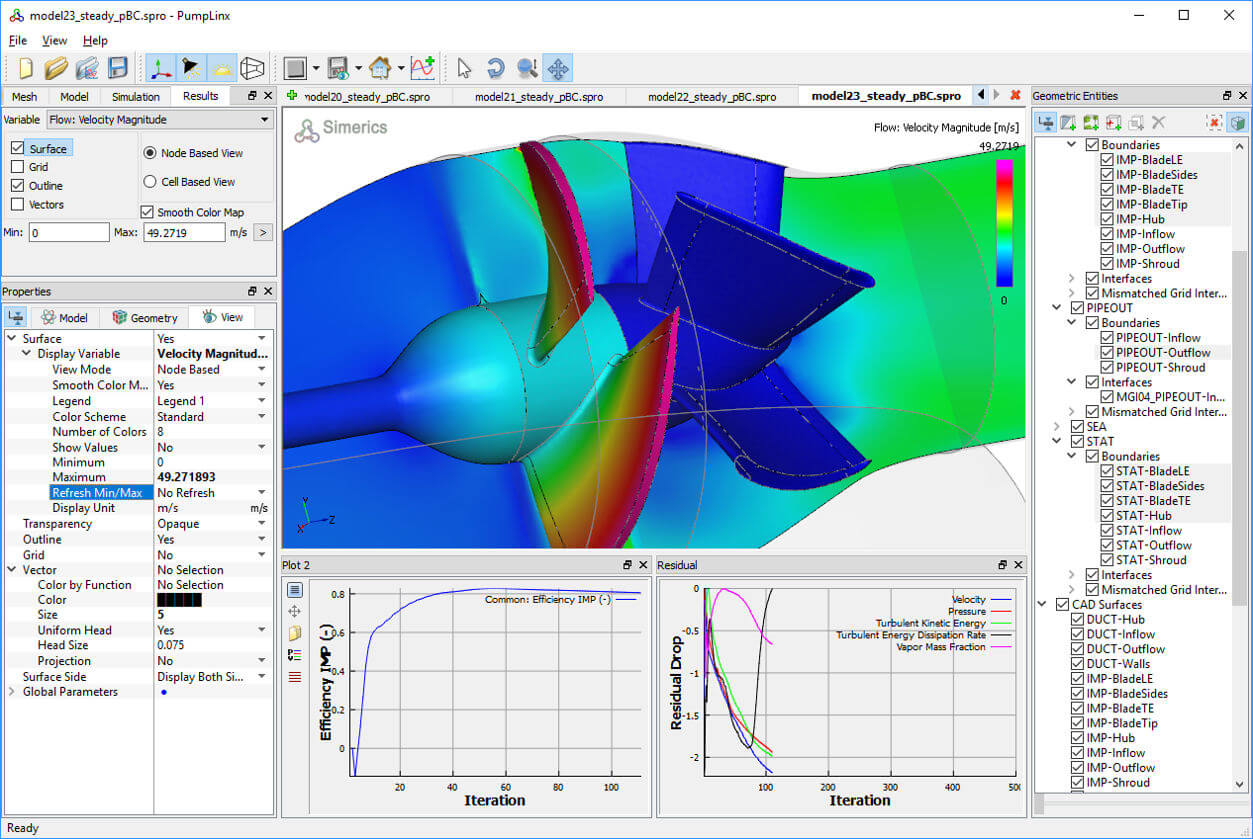Click the > button next to Max units
Image resolution: width=1253 pixels, height=839 pixels.
263,233
